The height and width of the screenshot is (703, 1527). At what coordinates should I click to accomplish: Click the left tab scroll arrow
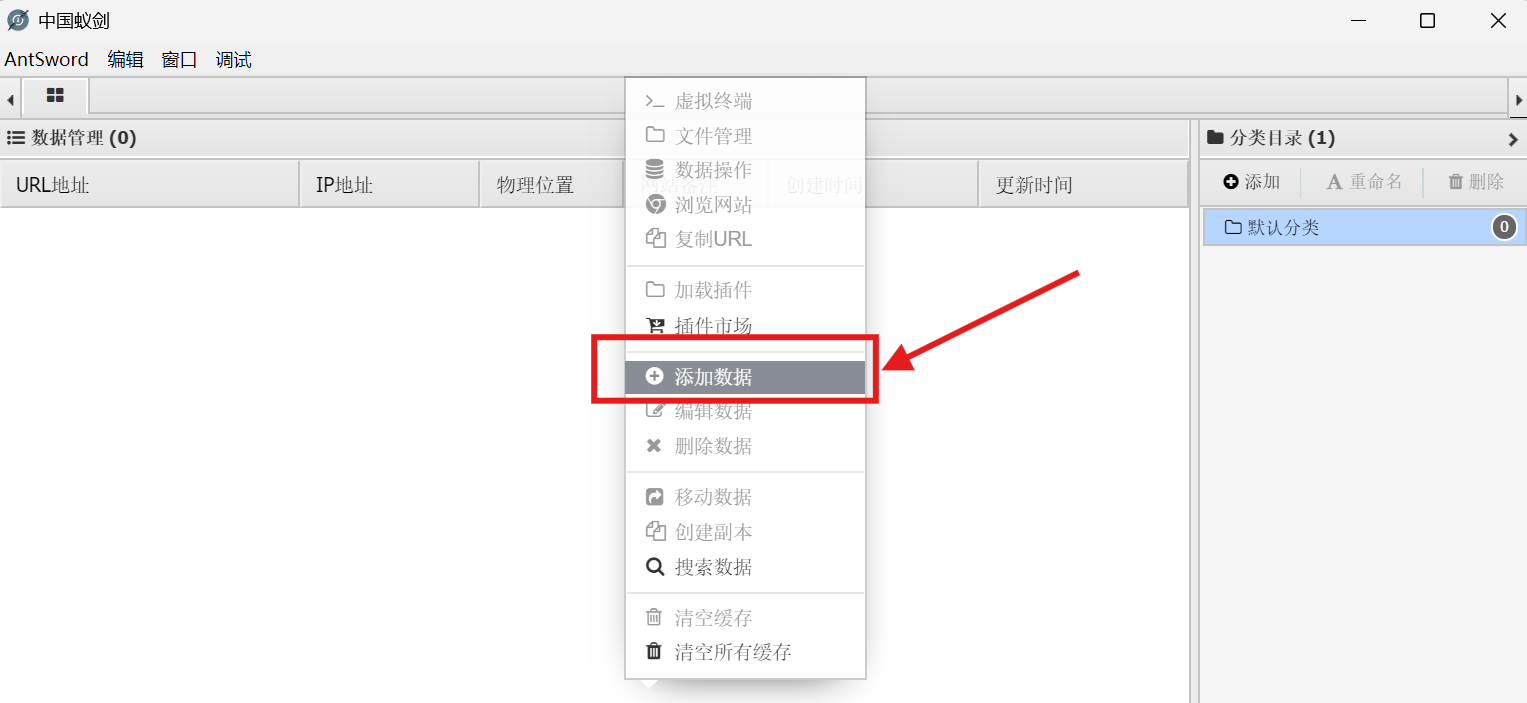10,99
